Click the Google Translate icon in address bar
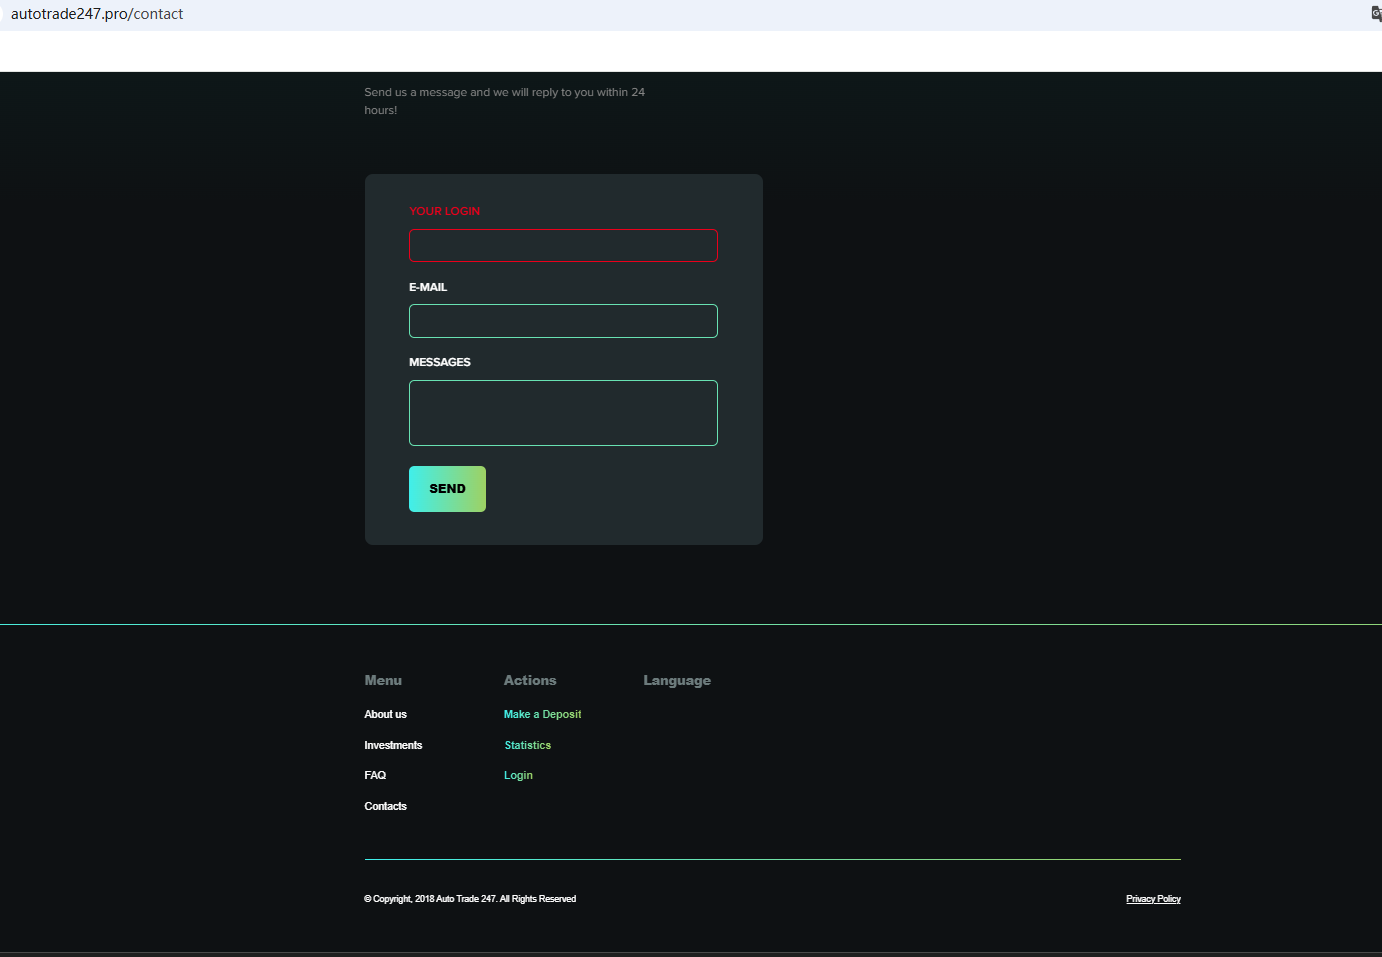The height and width of the screenshot is (957, 1382). point(1376,14)
